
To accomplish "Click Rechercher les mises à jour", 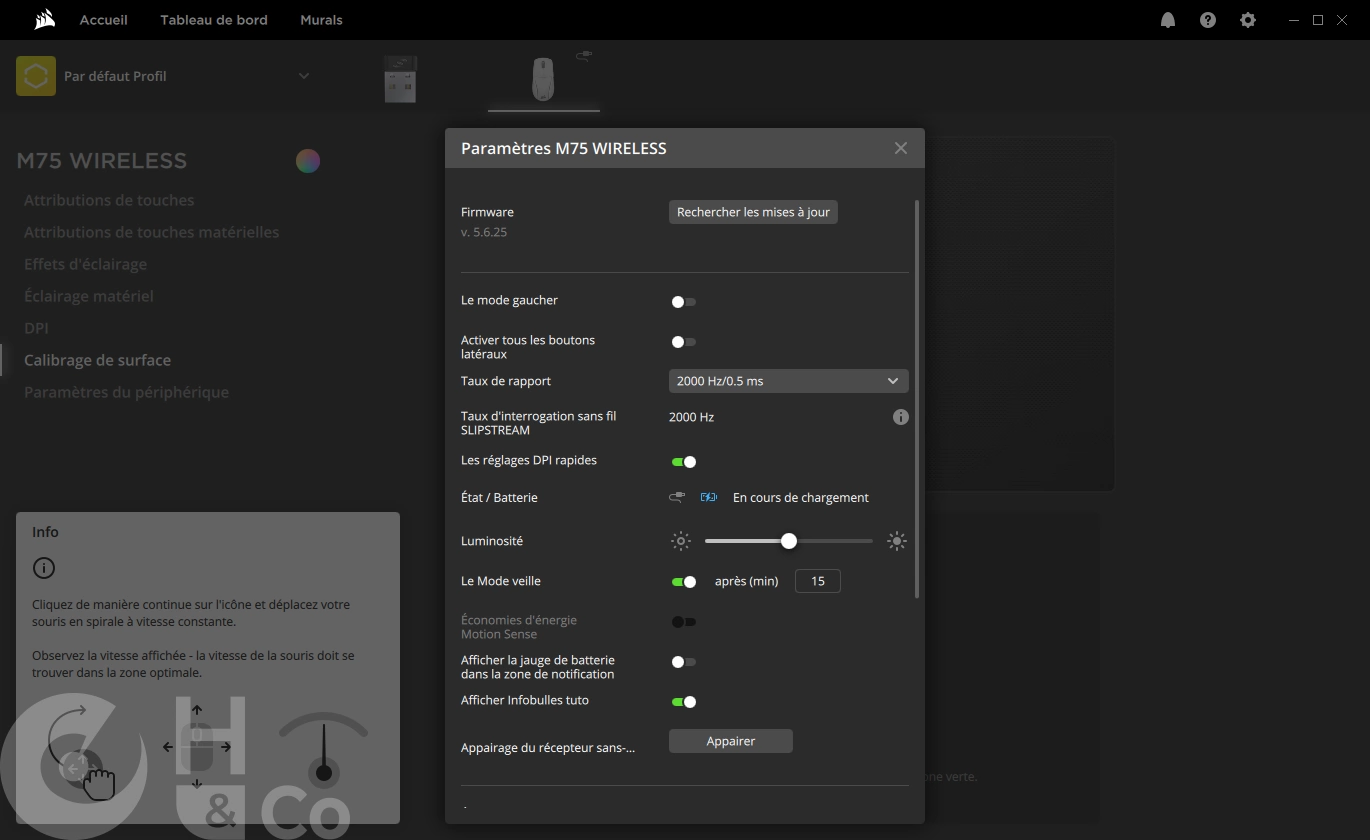I will pos(753,212).
